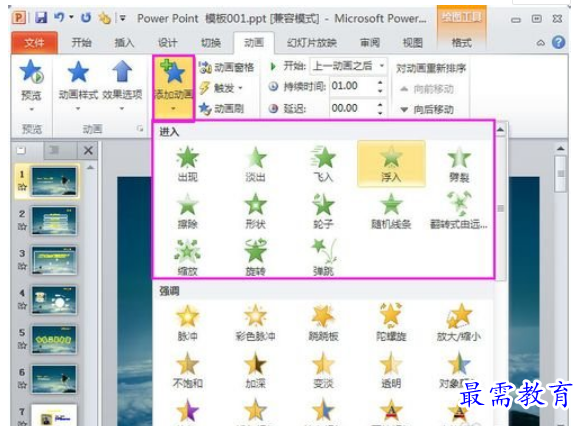Image resolution: width=581 pixels, height=426 pixels.
Task: Switch to the 设计 design tab
Action: click(167, 43)
